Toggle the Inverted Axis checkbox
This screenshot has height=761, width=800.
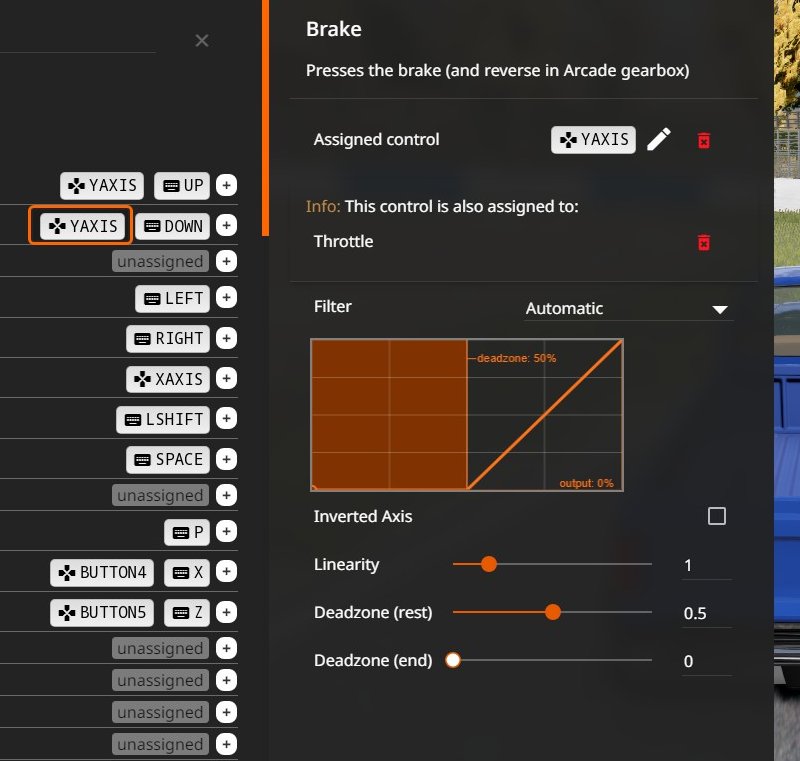[716, 516]
